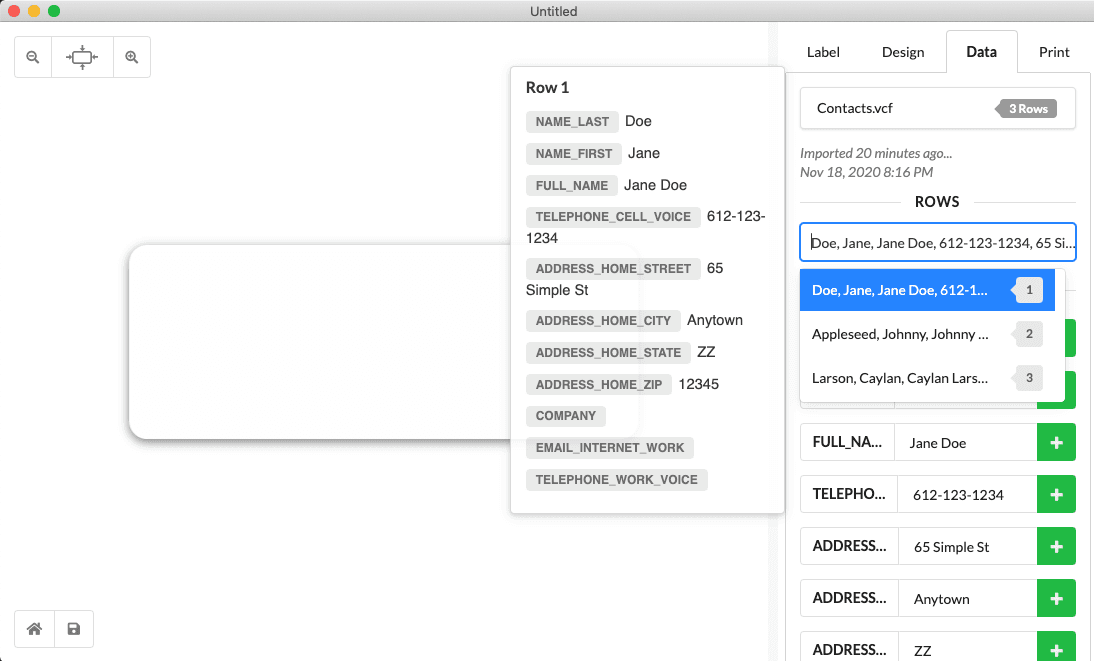1094x661 pixels.
Task: Save the label using the save icon
Action: [x=73, y=628]
